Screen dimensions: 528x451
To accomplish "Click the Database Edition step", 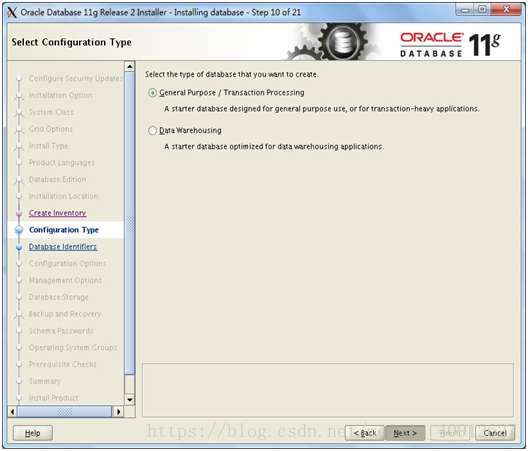I will [58, 180].
